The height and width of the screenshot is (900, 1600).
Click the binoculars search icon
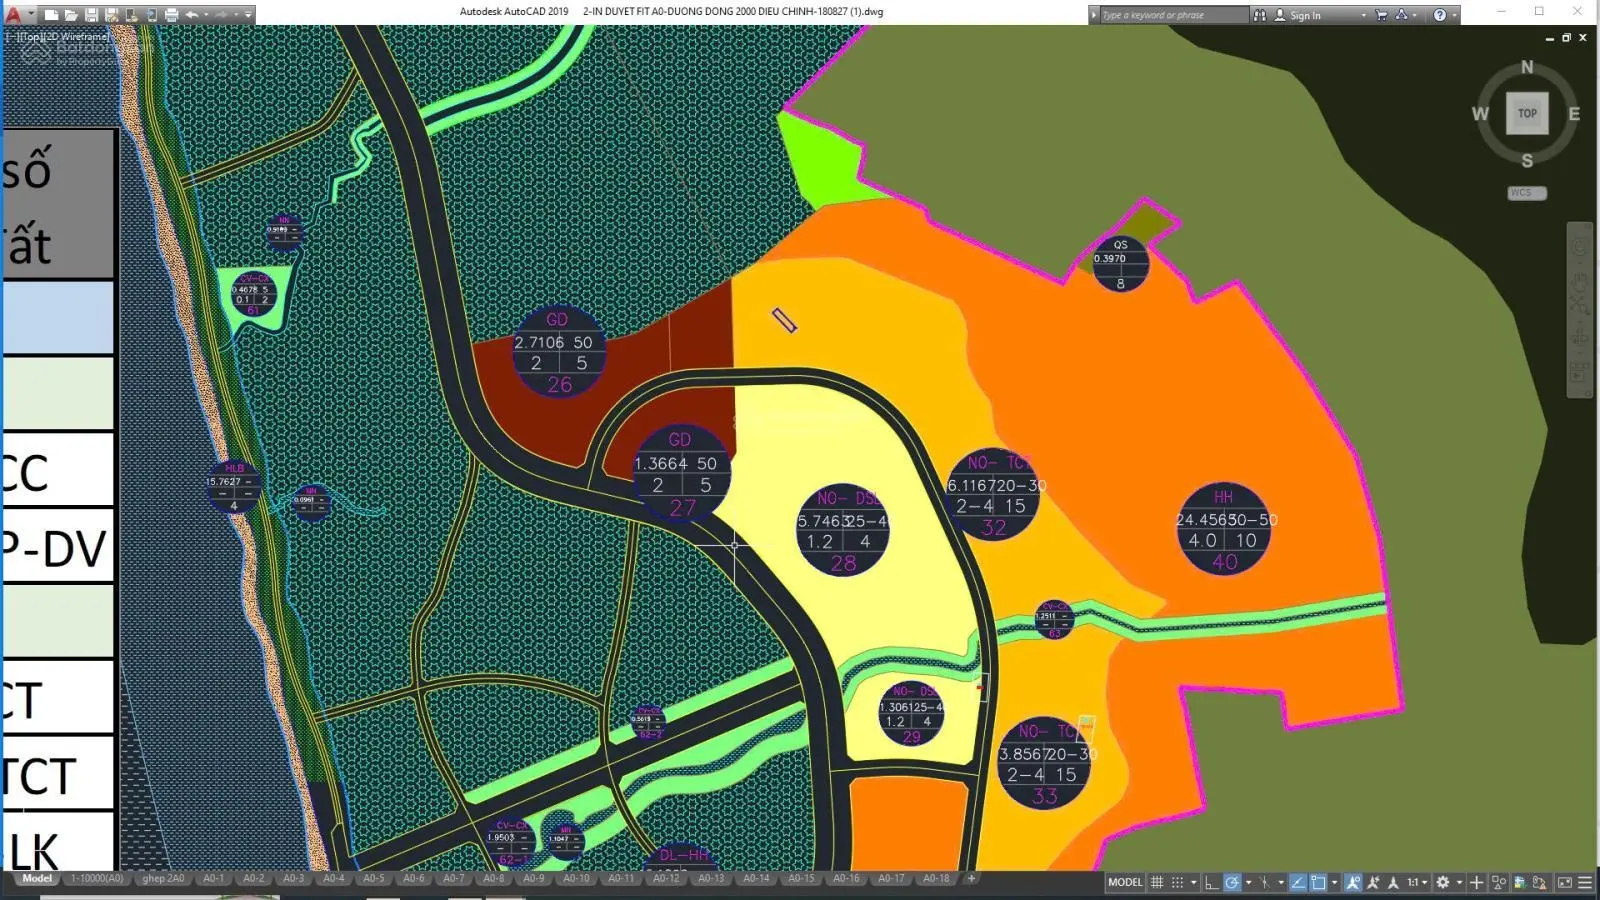tap(1260, 15)
